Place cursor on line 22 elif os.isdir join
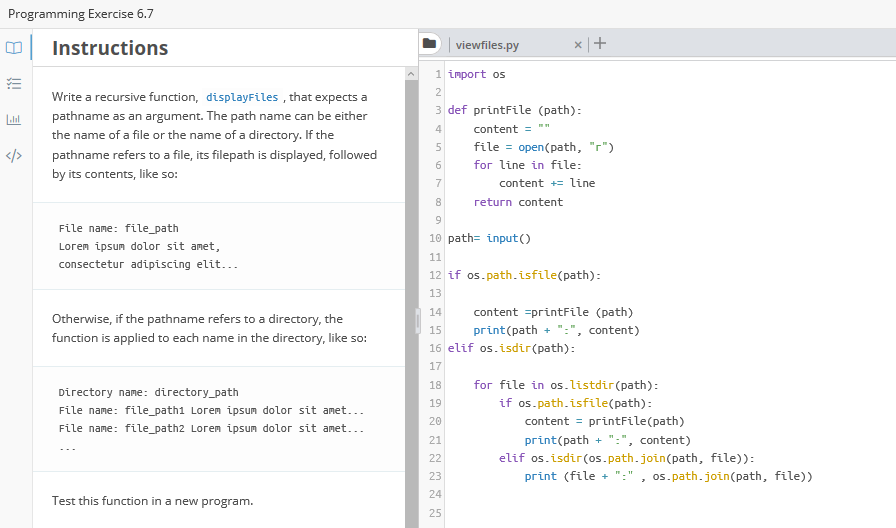The image size is (896, 528). pos(626,458)
